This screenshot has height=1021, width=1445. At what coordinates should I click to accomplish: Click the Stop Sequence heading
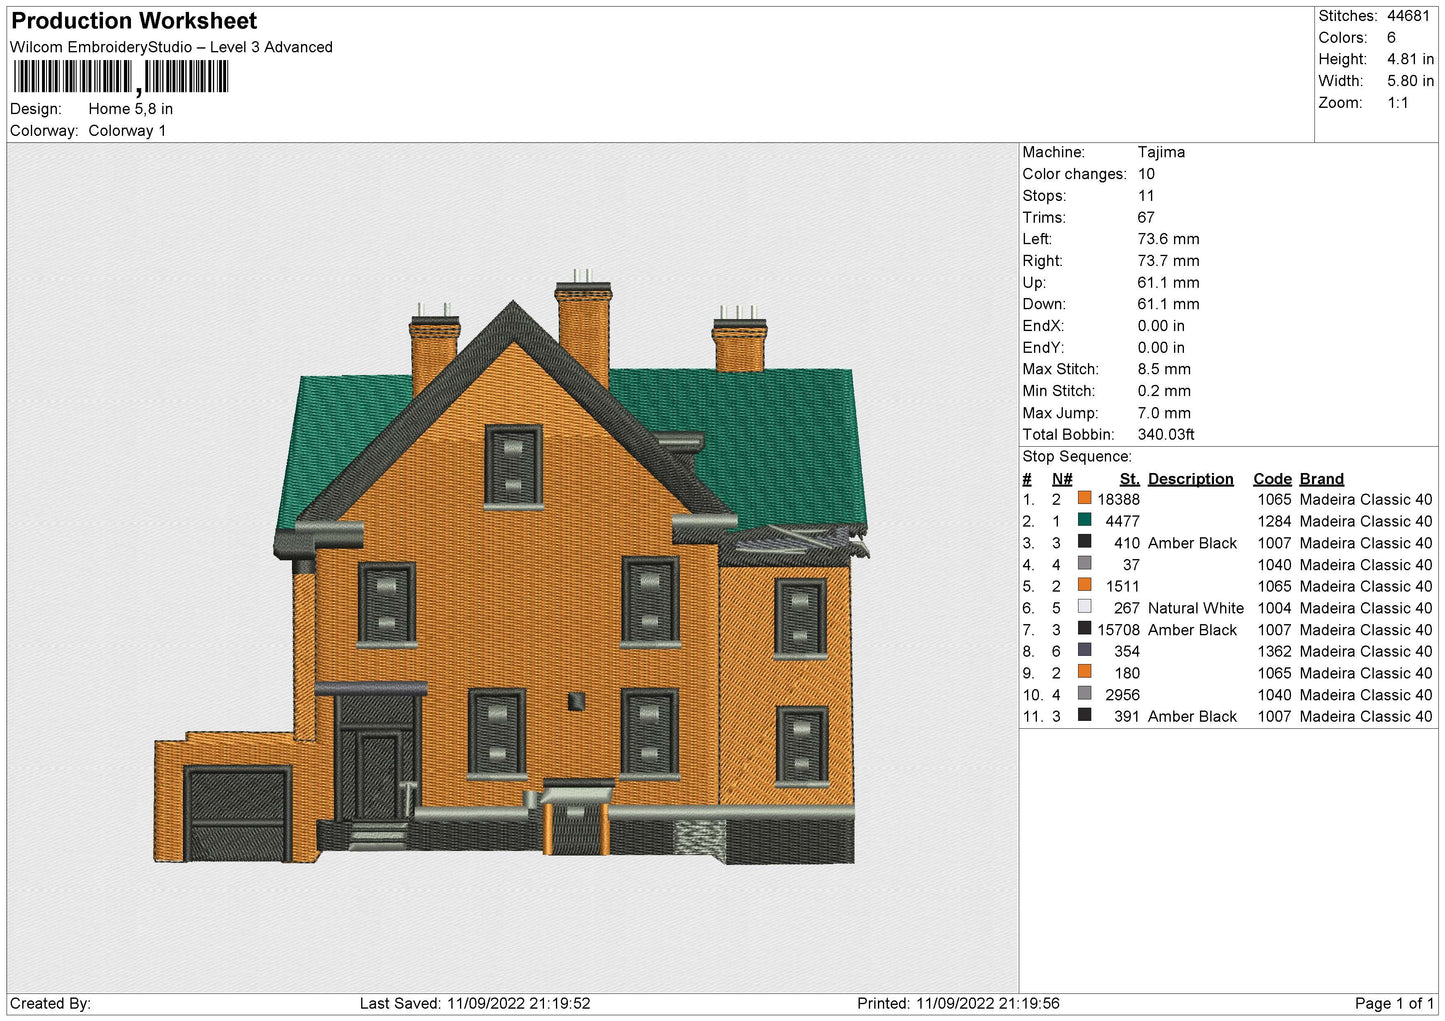(1077, 457)
